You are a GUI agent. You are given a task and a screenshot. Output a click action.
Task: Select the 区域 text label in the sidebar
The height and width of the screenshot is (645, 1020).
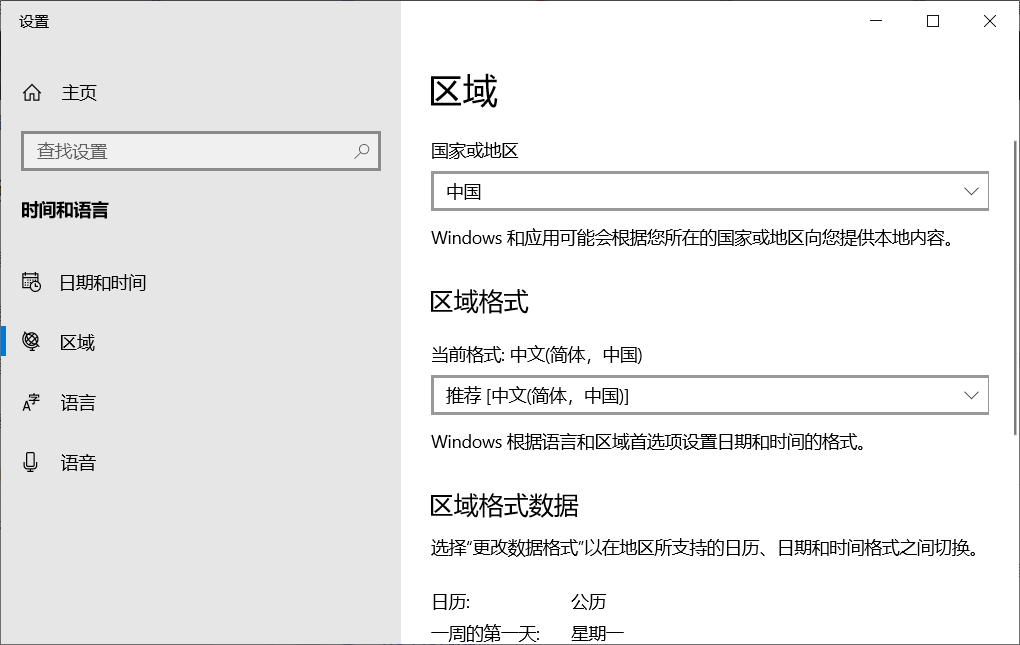point(77,343)
